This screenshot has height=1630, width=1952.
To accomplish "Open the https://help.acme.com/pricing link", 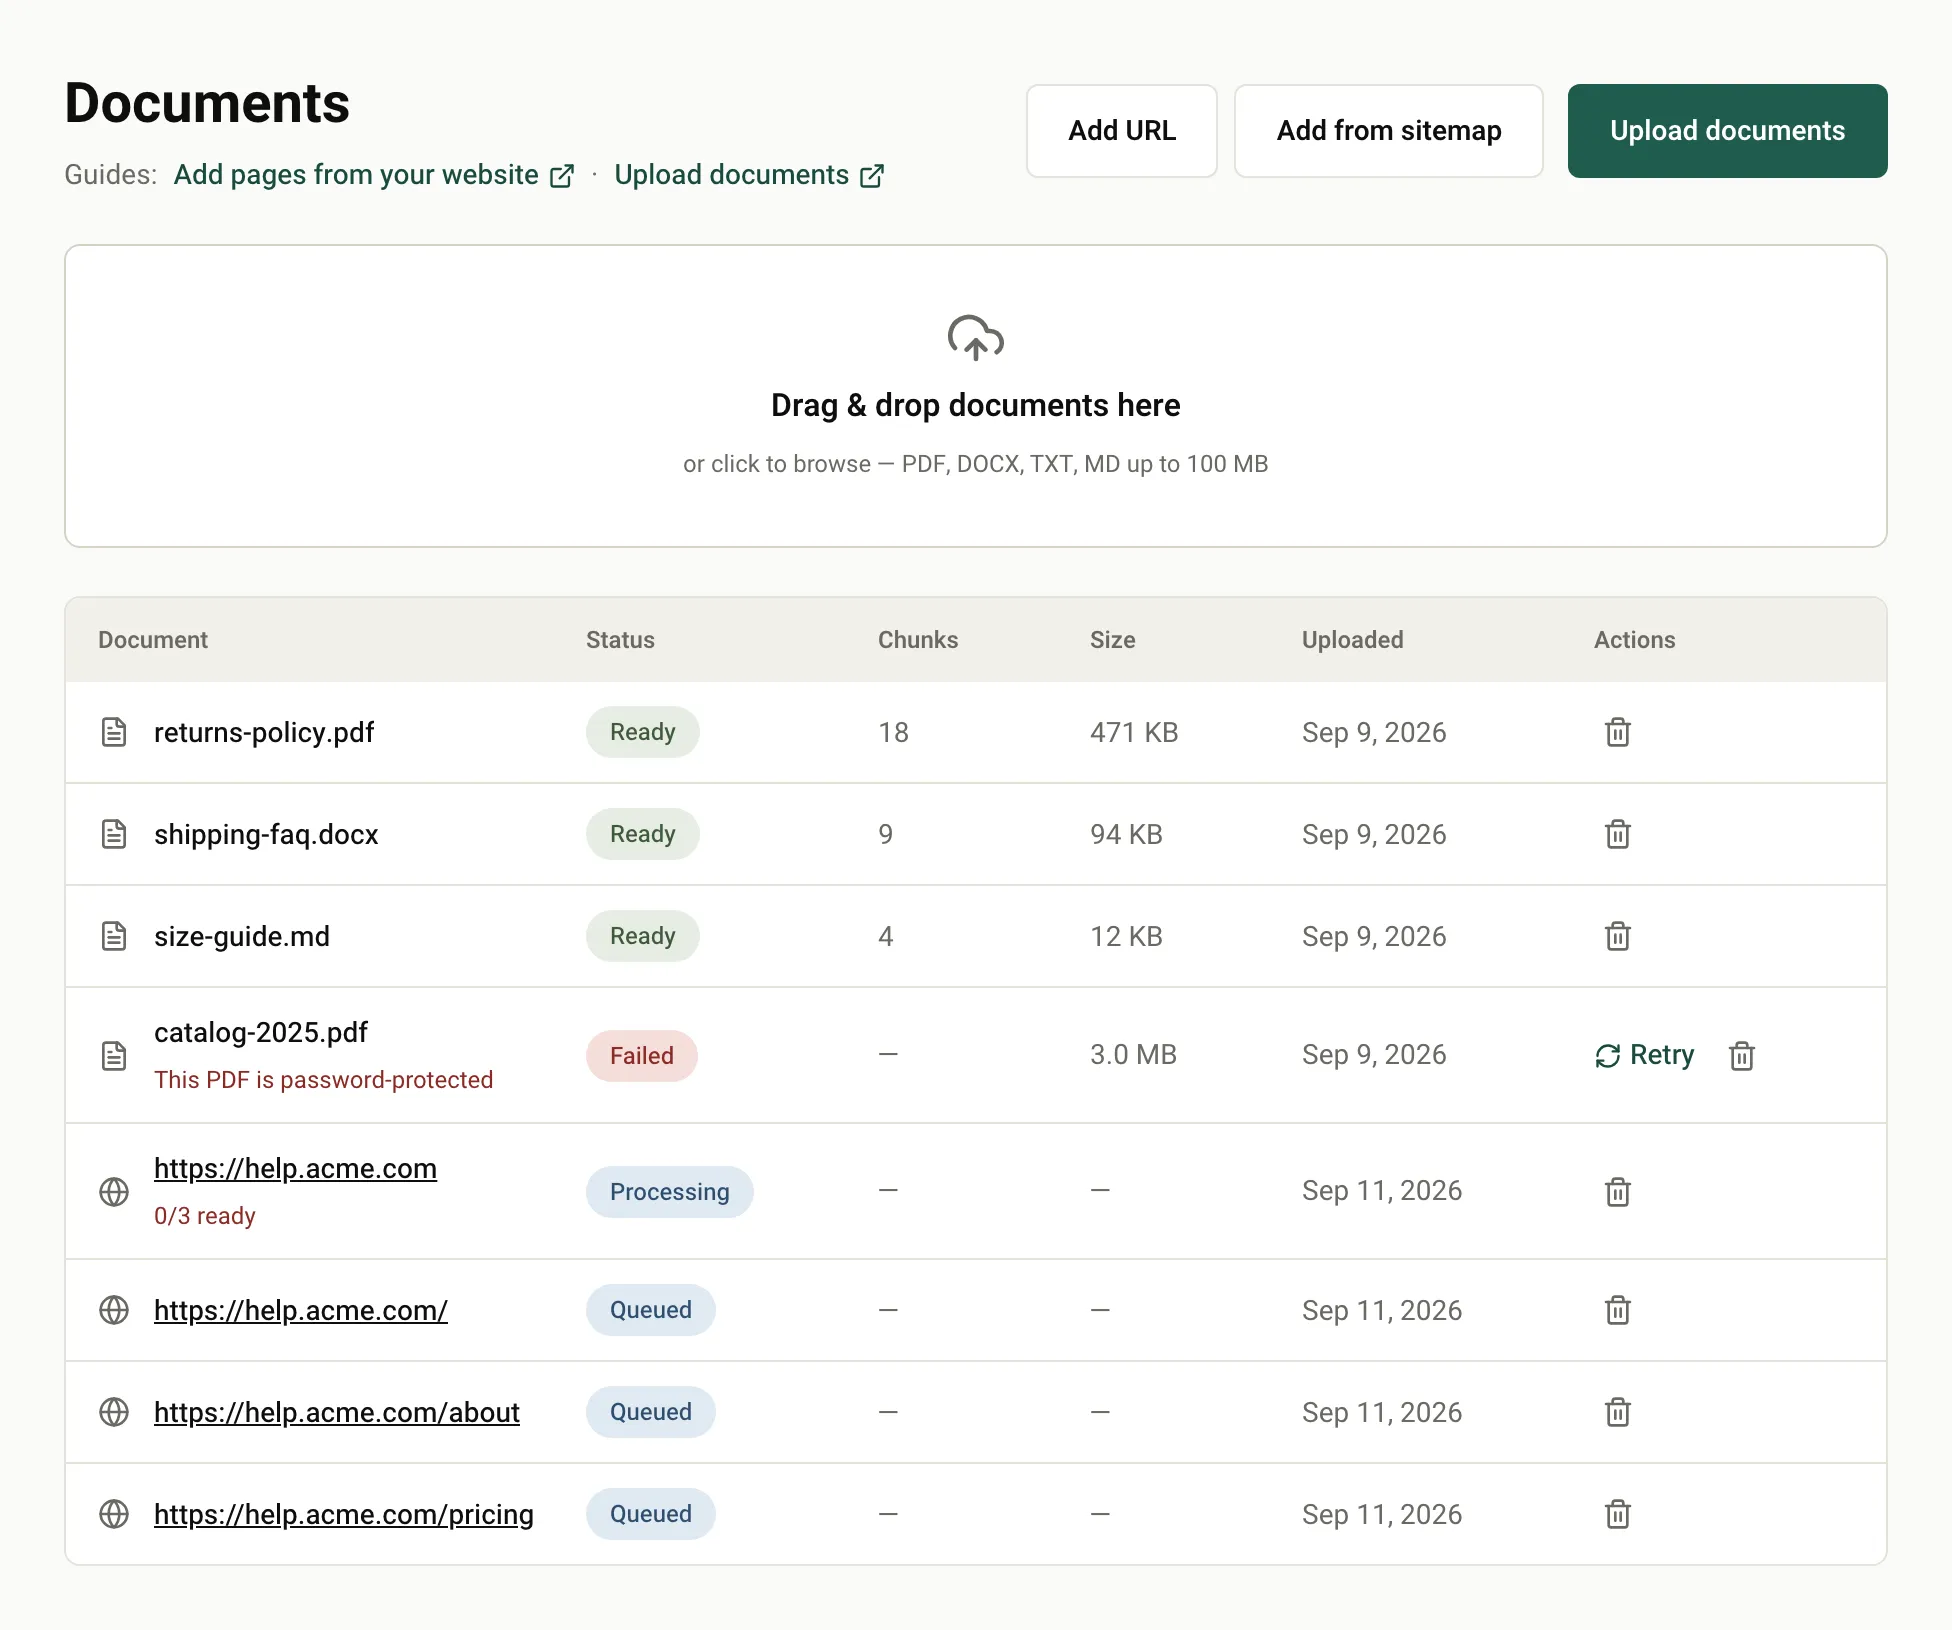I will [344, 1514].
